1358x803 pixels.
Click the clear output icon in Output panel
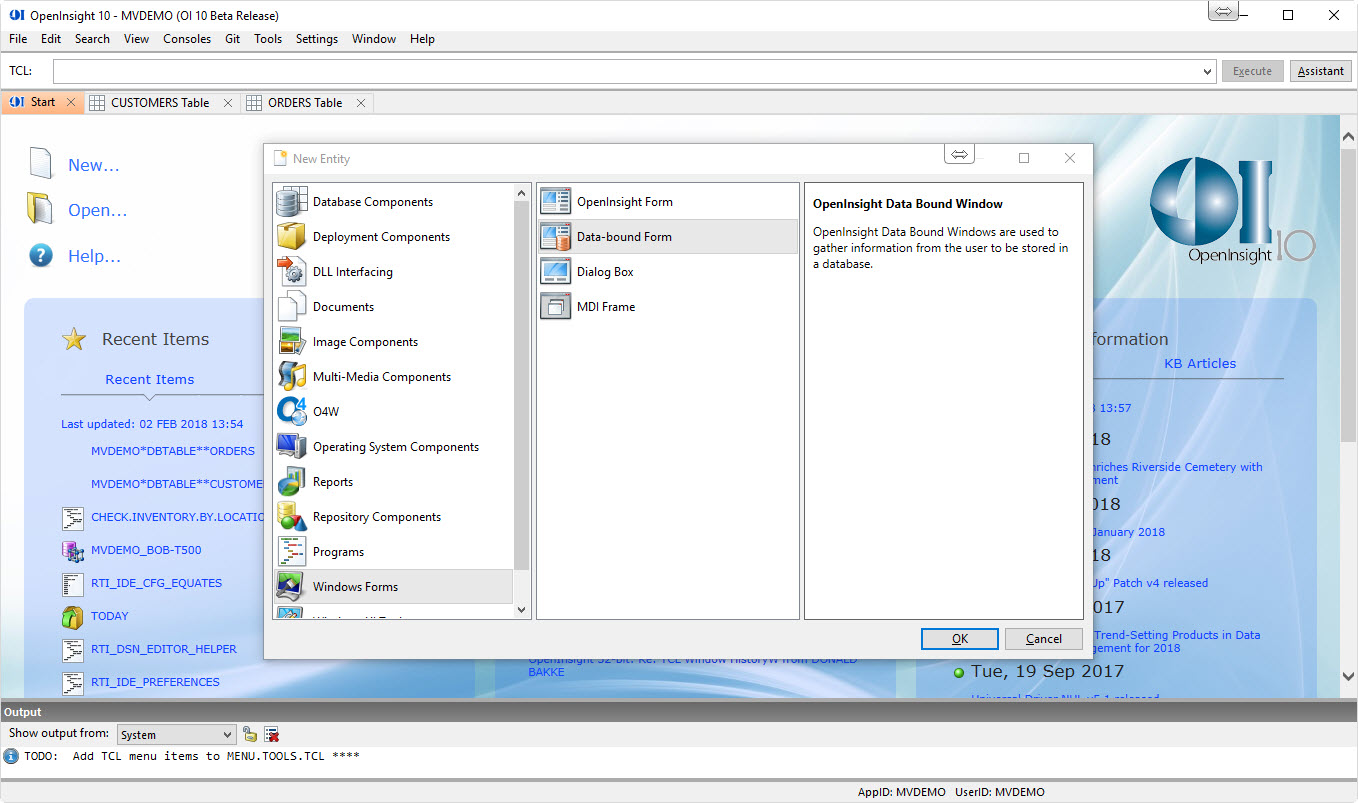272,734
